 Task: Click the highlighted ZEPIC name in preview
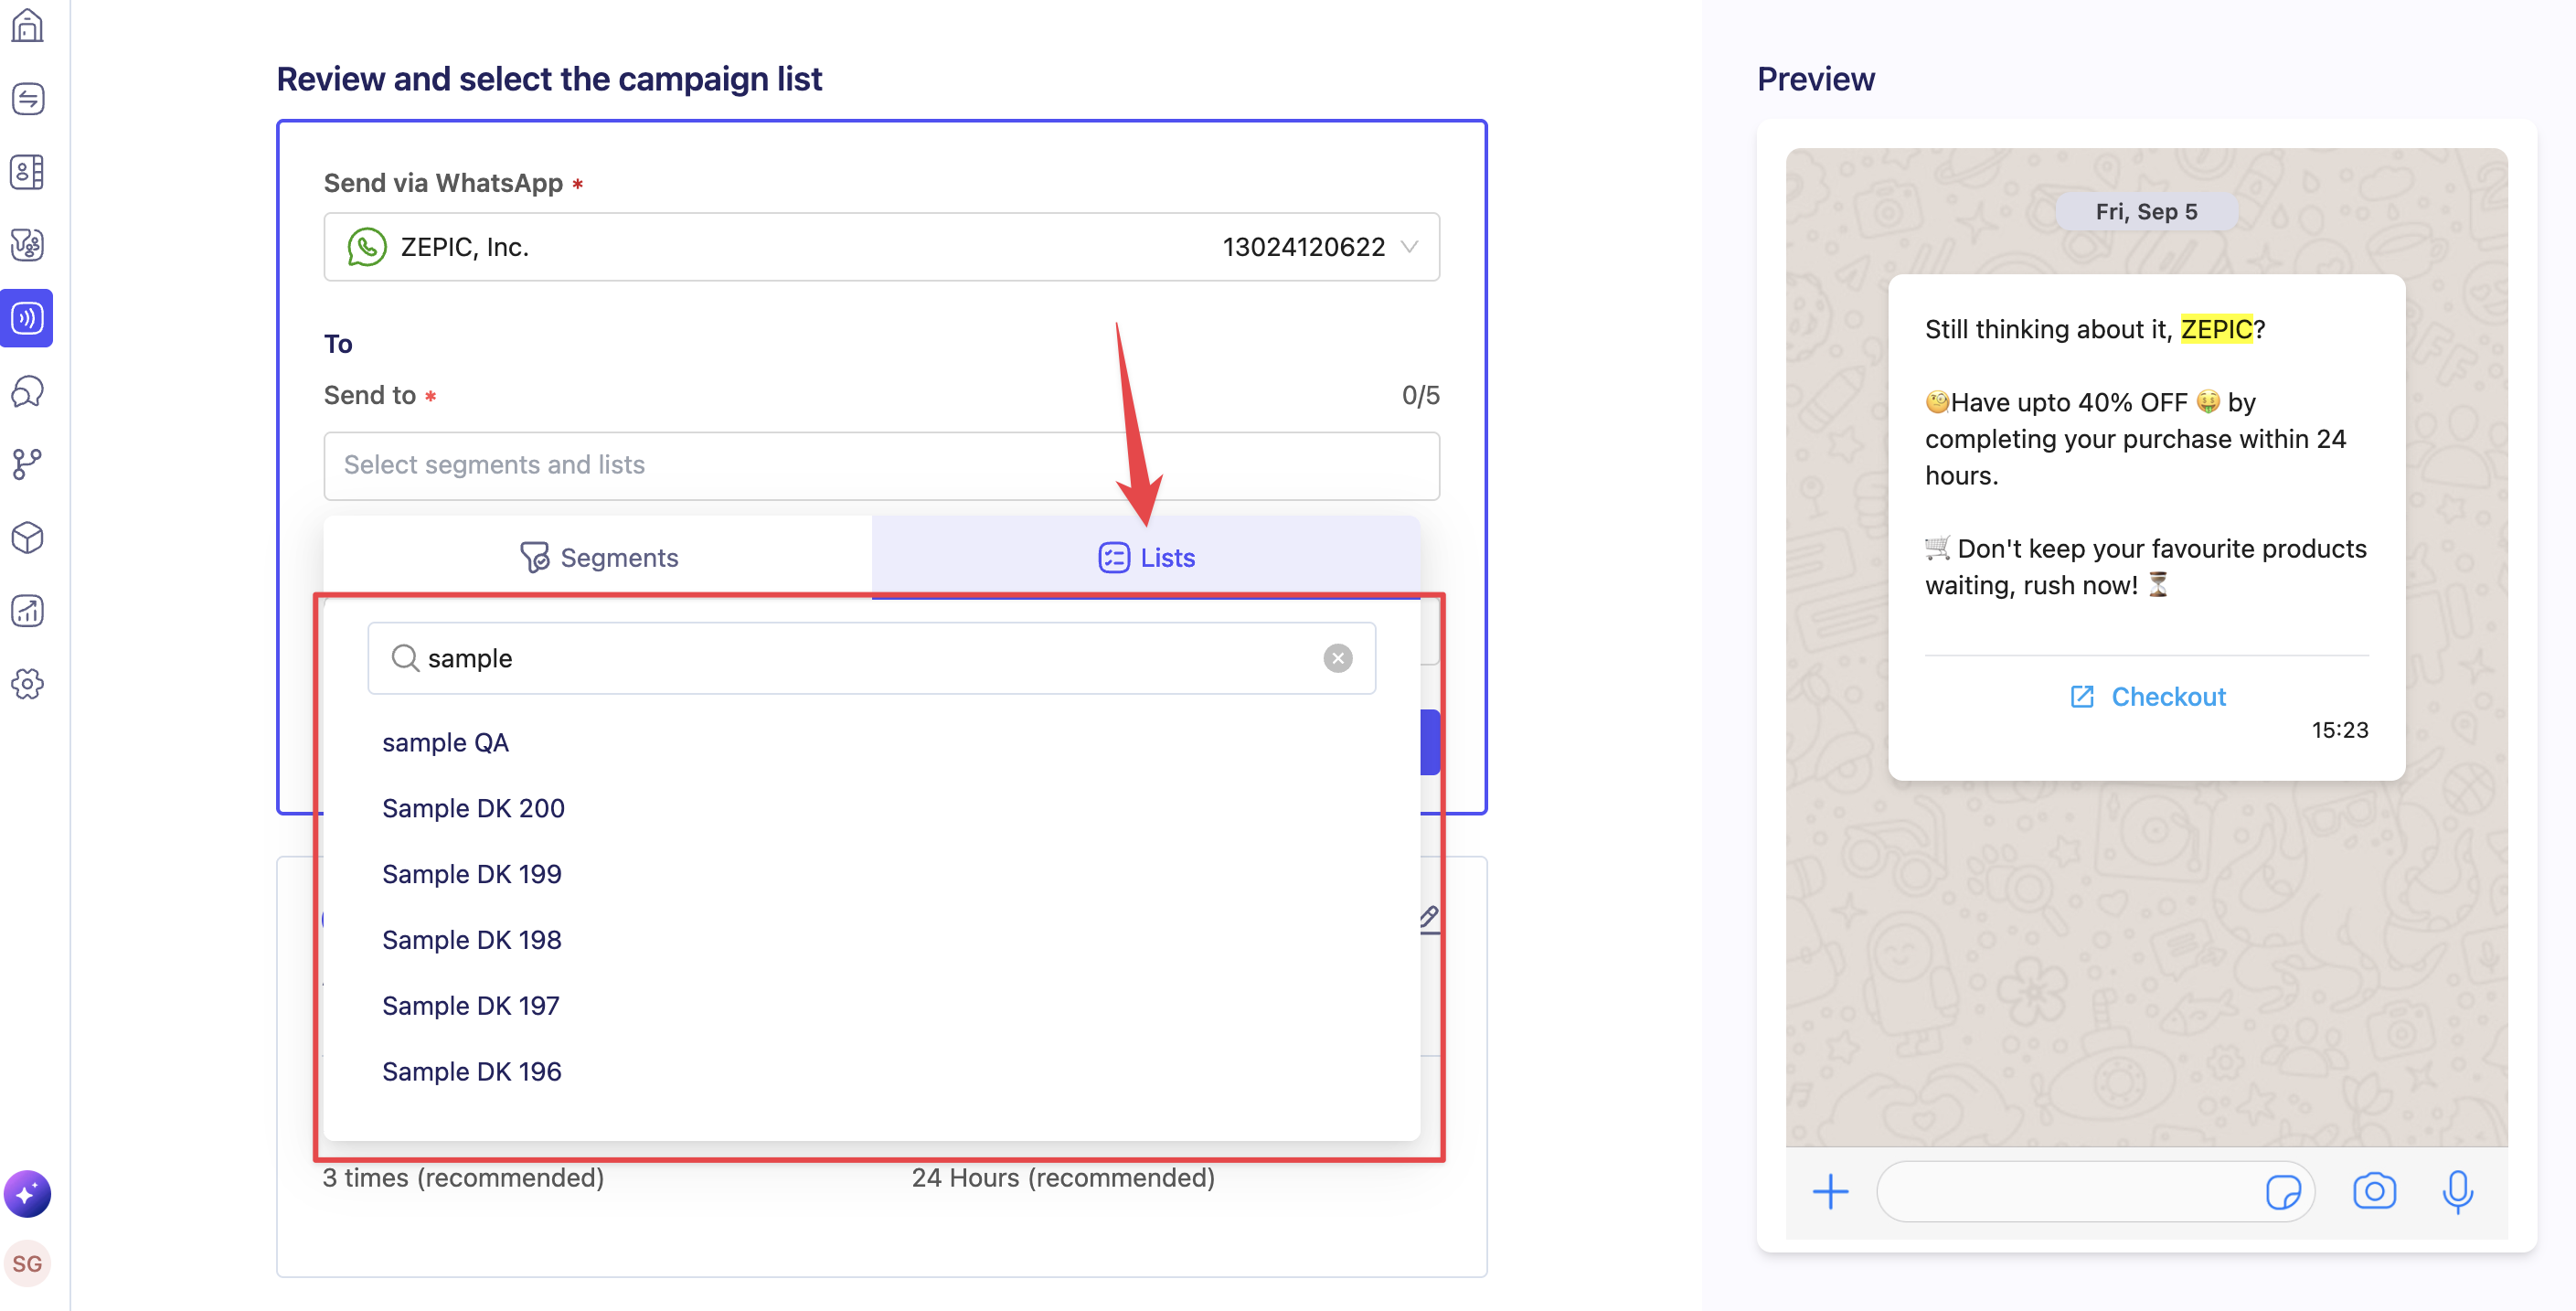(x=2216, y=329)
